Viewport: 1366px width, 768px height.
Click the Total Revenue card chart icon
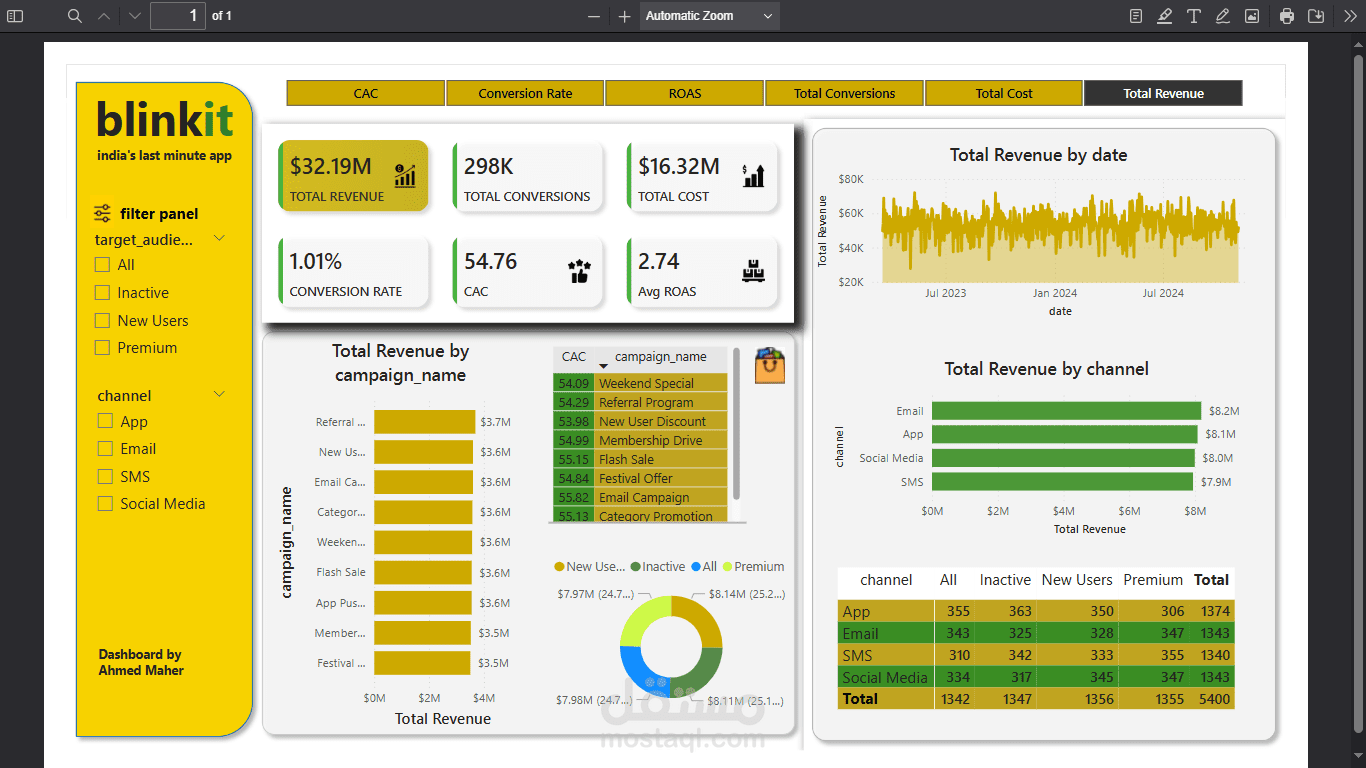[405, 176]
